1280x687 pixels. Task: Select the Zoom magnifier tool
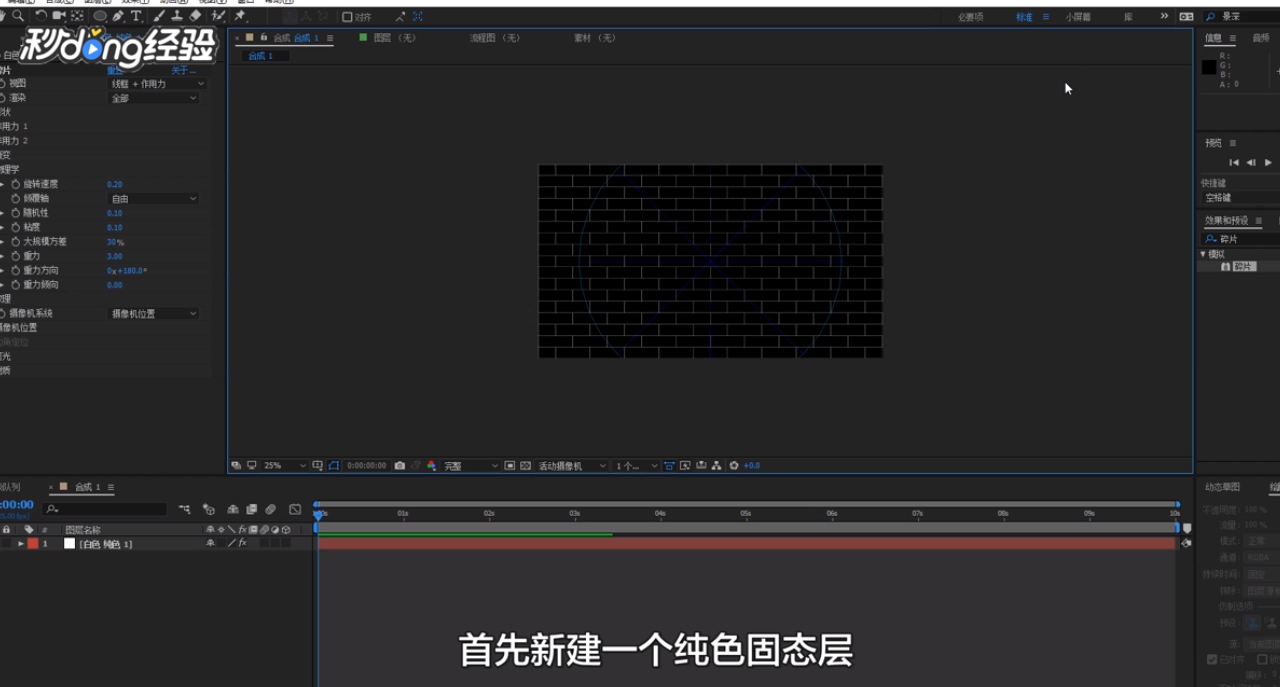tap(18, 16)
